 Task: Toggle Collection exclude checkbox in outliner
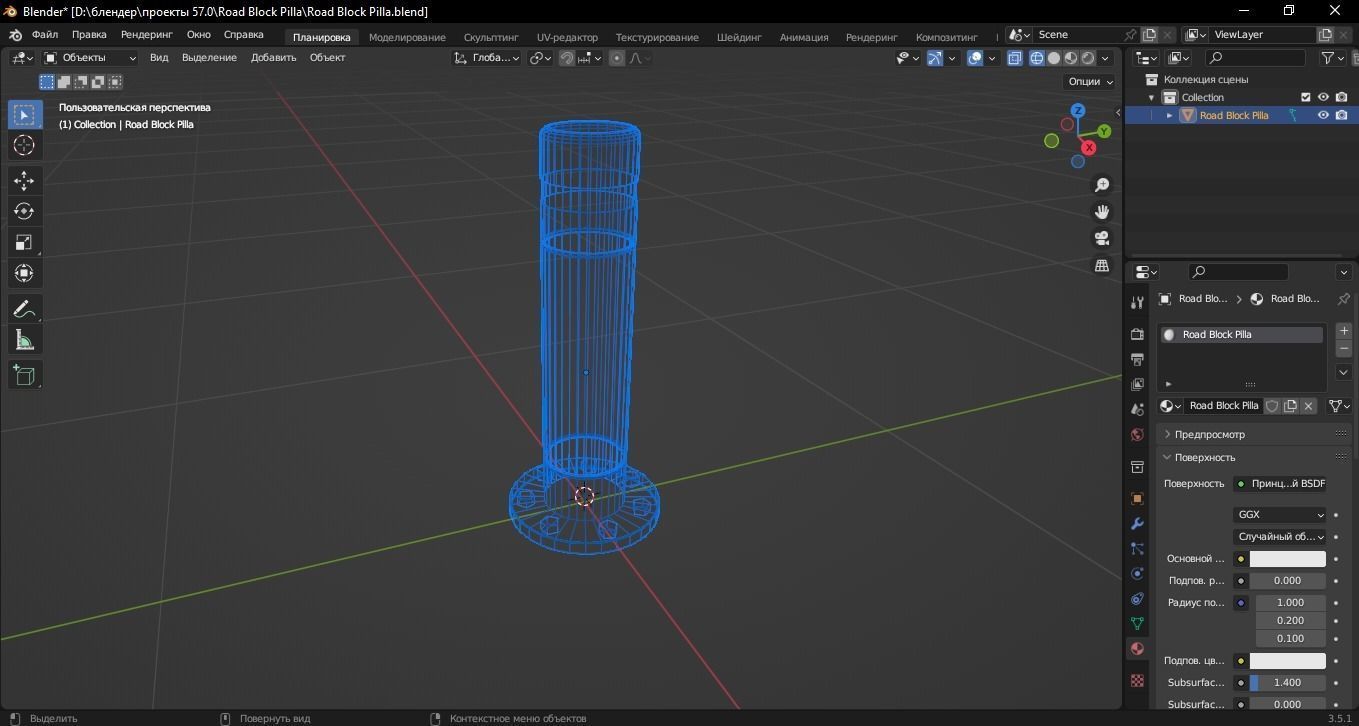pos(1305,97)
